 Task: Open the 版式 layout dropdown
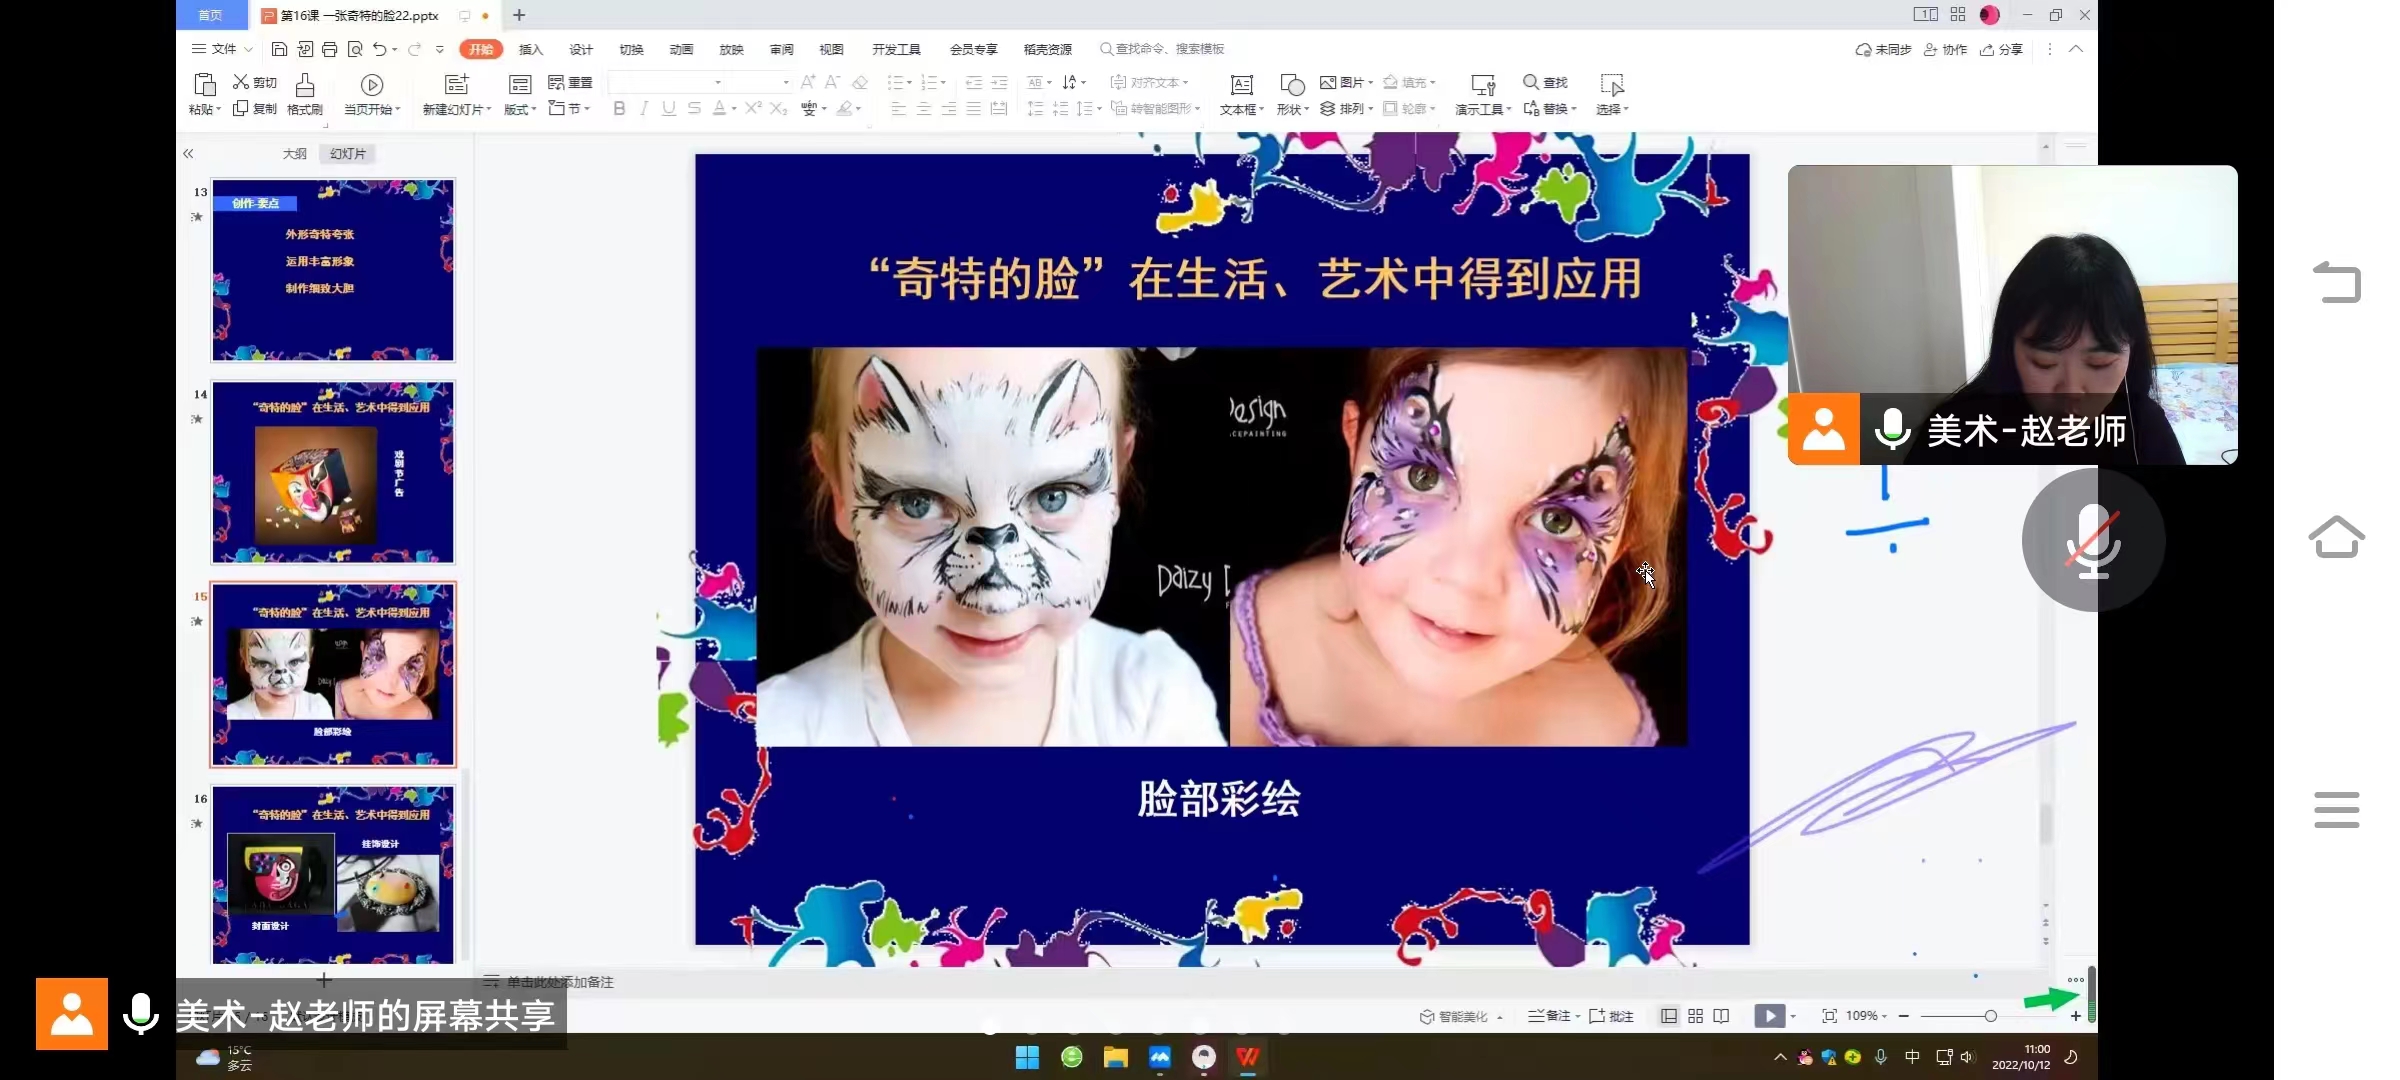(520, 109)
